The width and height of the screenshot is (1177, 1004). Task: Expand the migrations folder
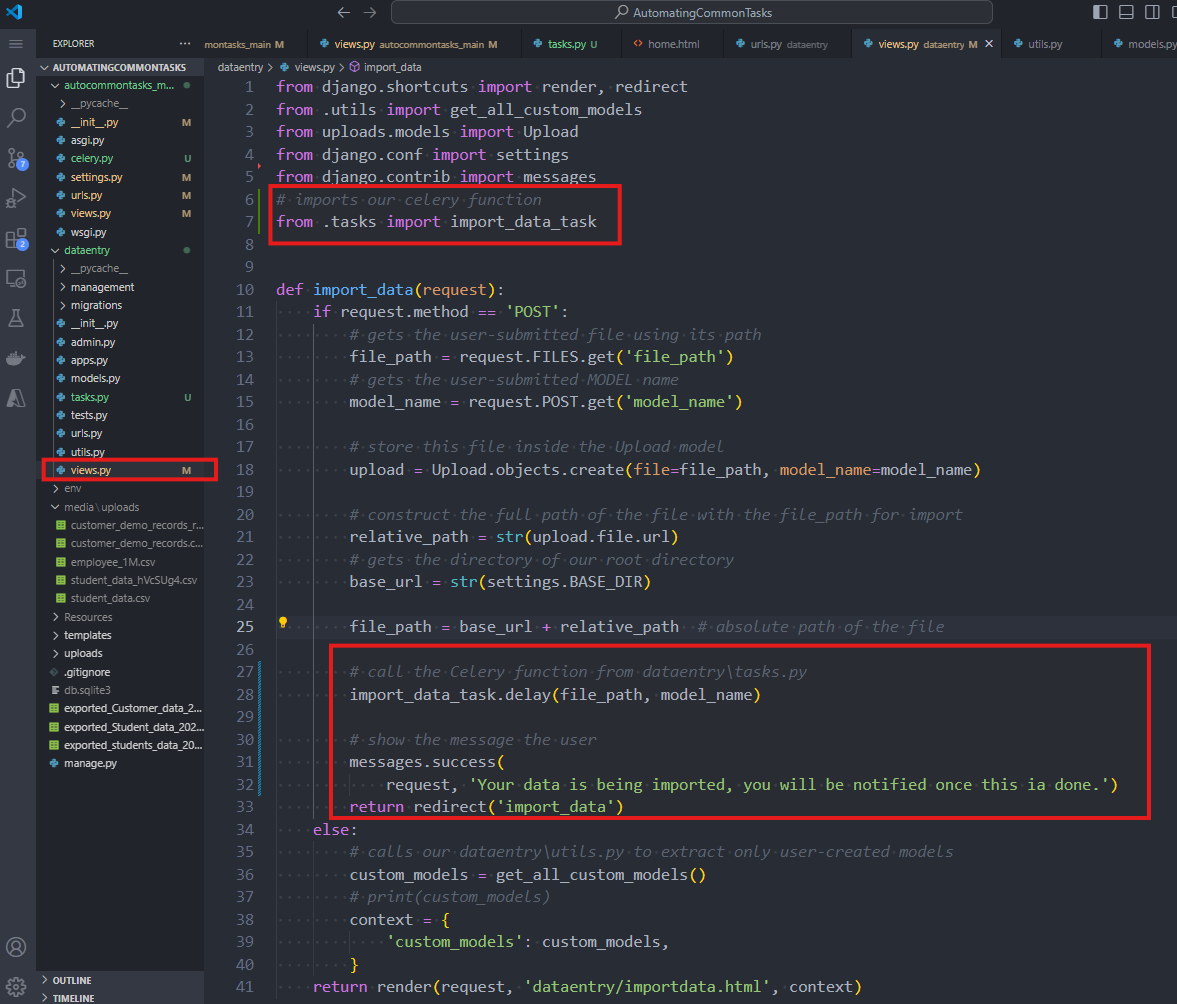coord(120,305)
